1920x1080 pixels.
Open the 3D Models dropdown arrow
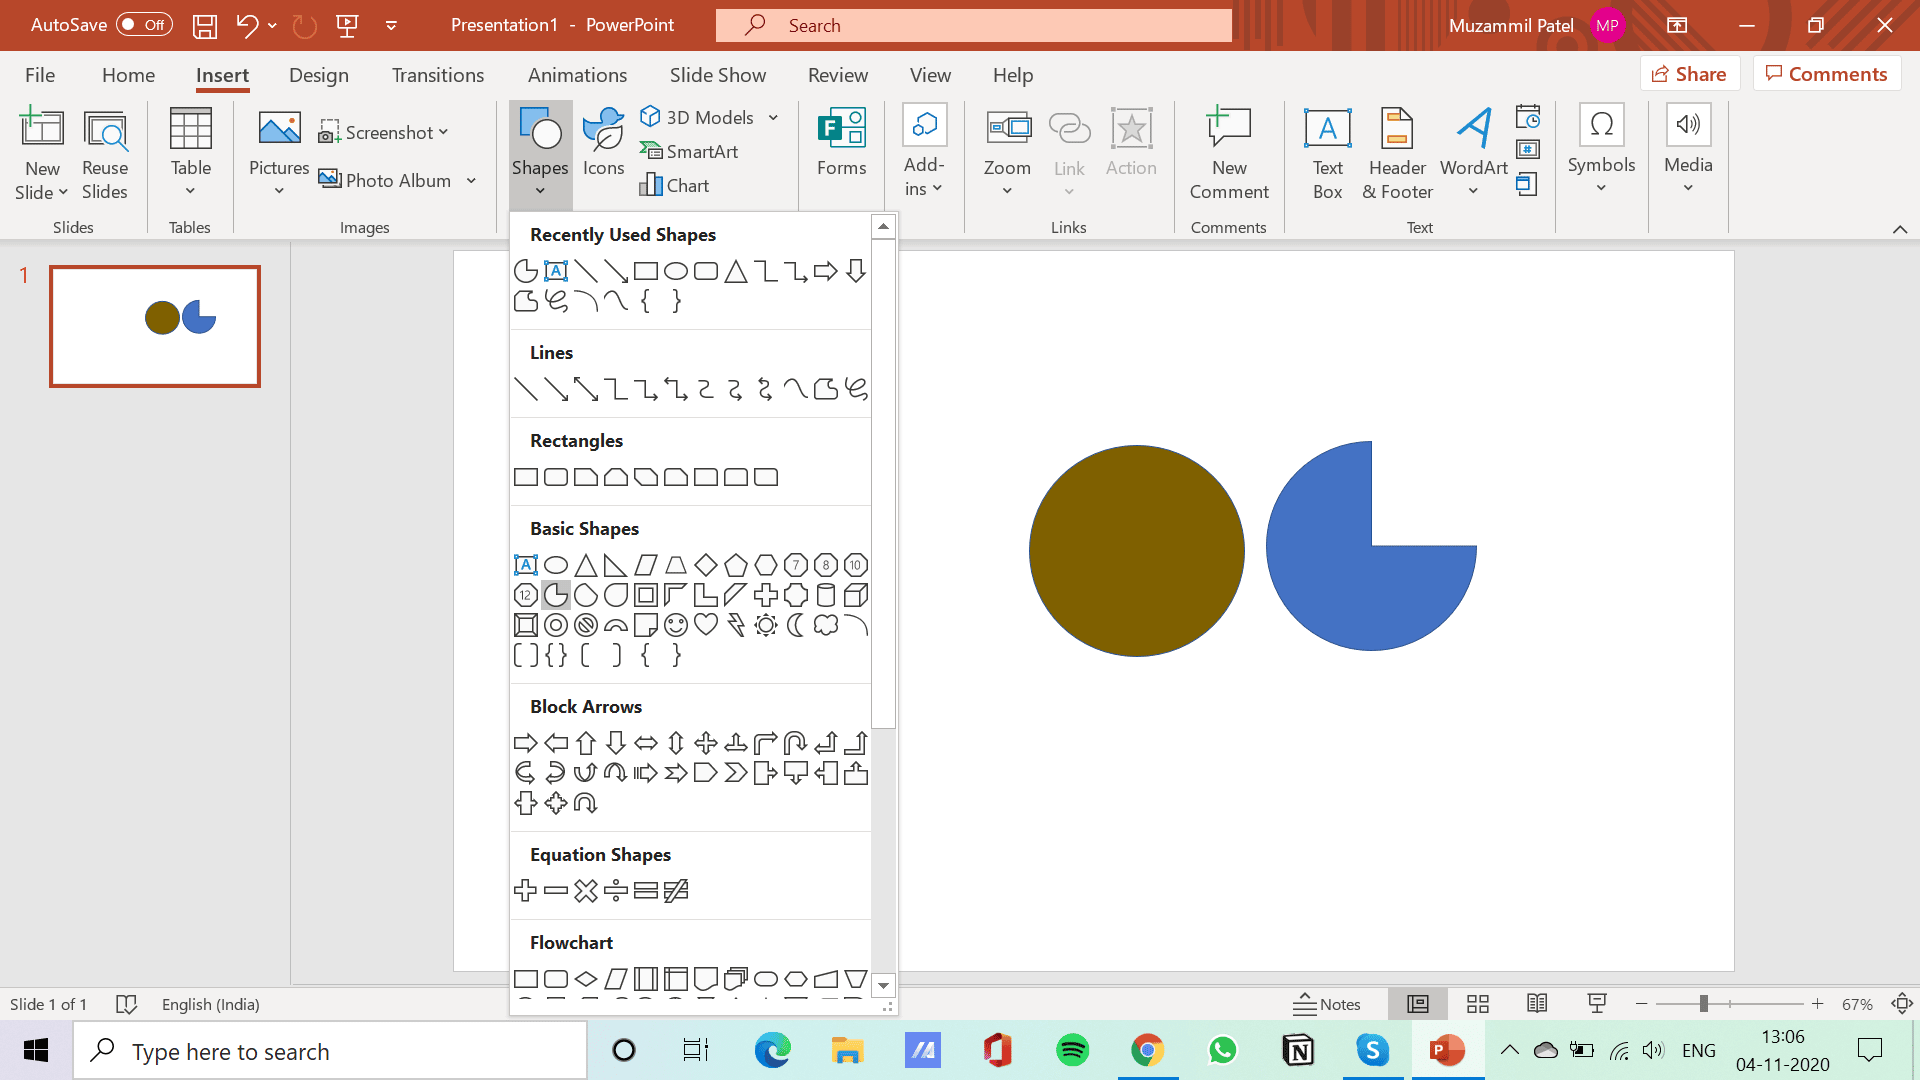[x=773, y=117]
